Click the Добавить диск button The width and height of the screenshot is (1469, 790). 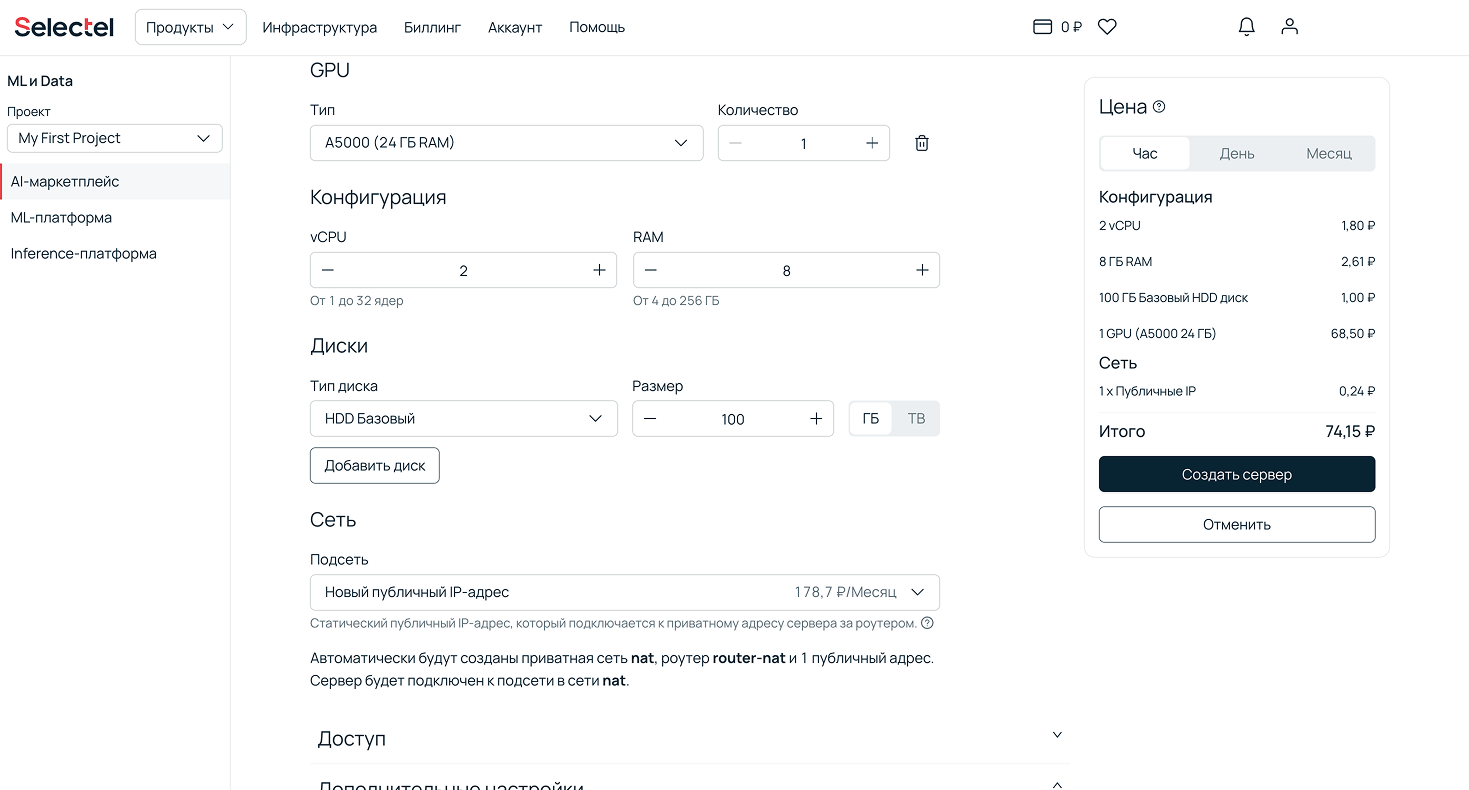375,466
